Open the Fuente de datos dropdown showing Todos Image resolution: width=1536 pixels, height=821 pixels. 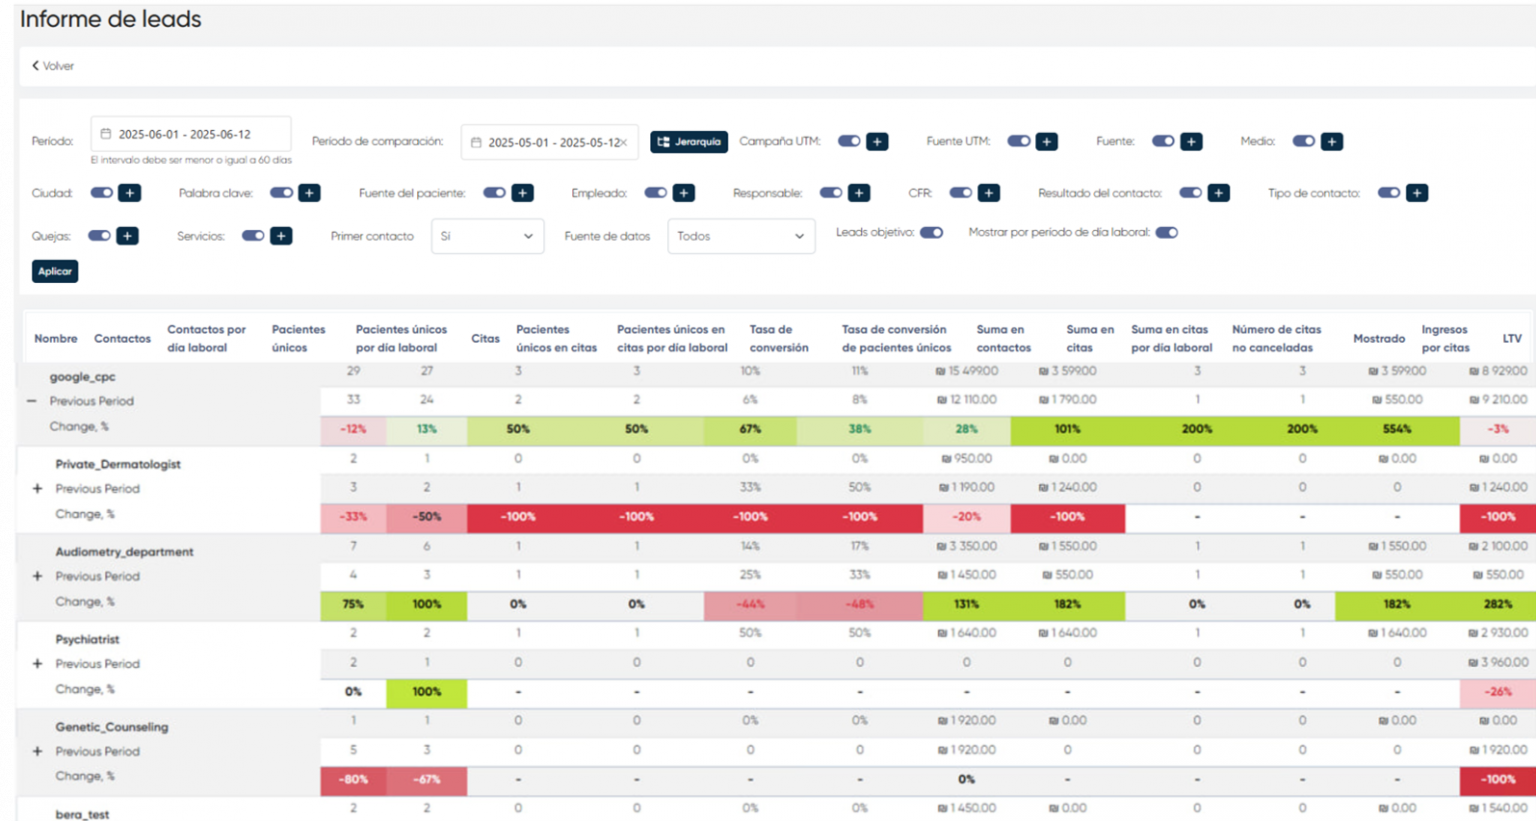[741, 236]
